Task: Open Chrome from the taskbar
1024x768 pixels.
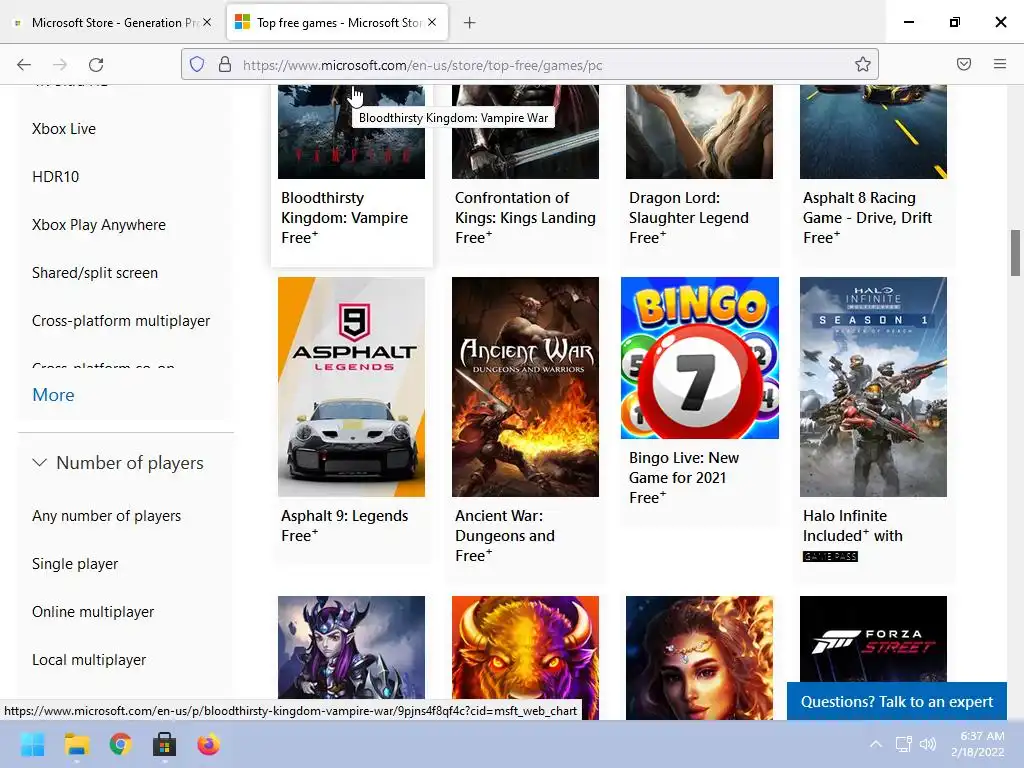Action: tap(120, 744)
